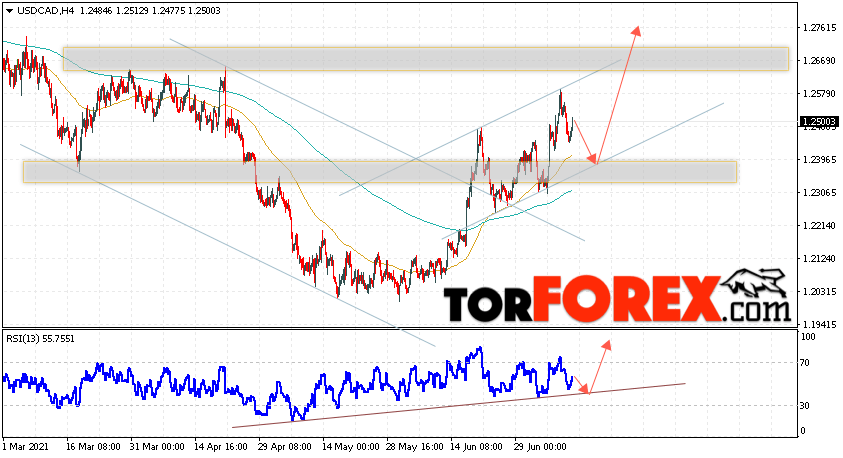Click the 1.19415 price axis label
This screenshot has height=458, width=843.
tap(819, 325)
